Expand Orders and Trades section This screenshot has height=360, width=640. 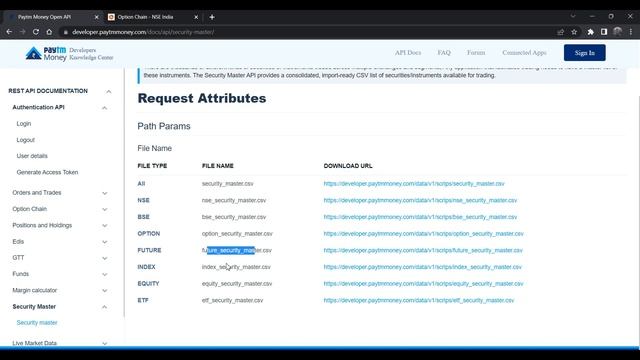tap(104, 193)
